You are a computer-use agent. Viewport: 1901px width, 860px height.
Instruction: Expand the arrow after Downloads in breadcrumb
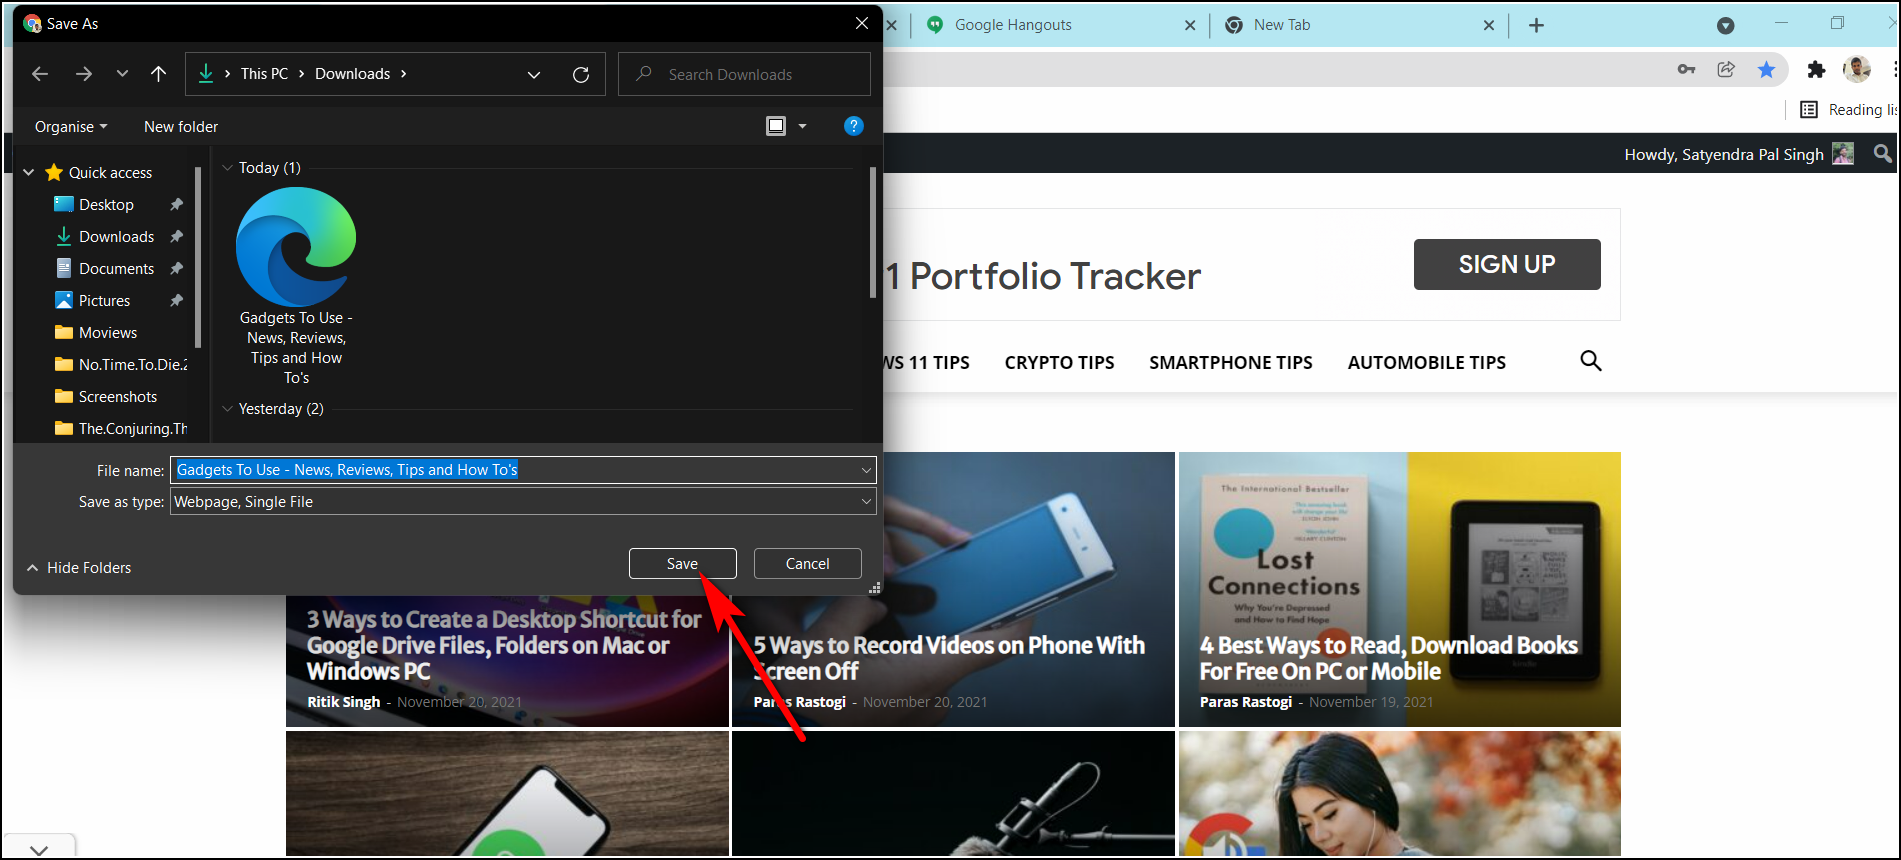(x=404, y=74)
